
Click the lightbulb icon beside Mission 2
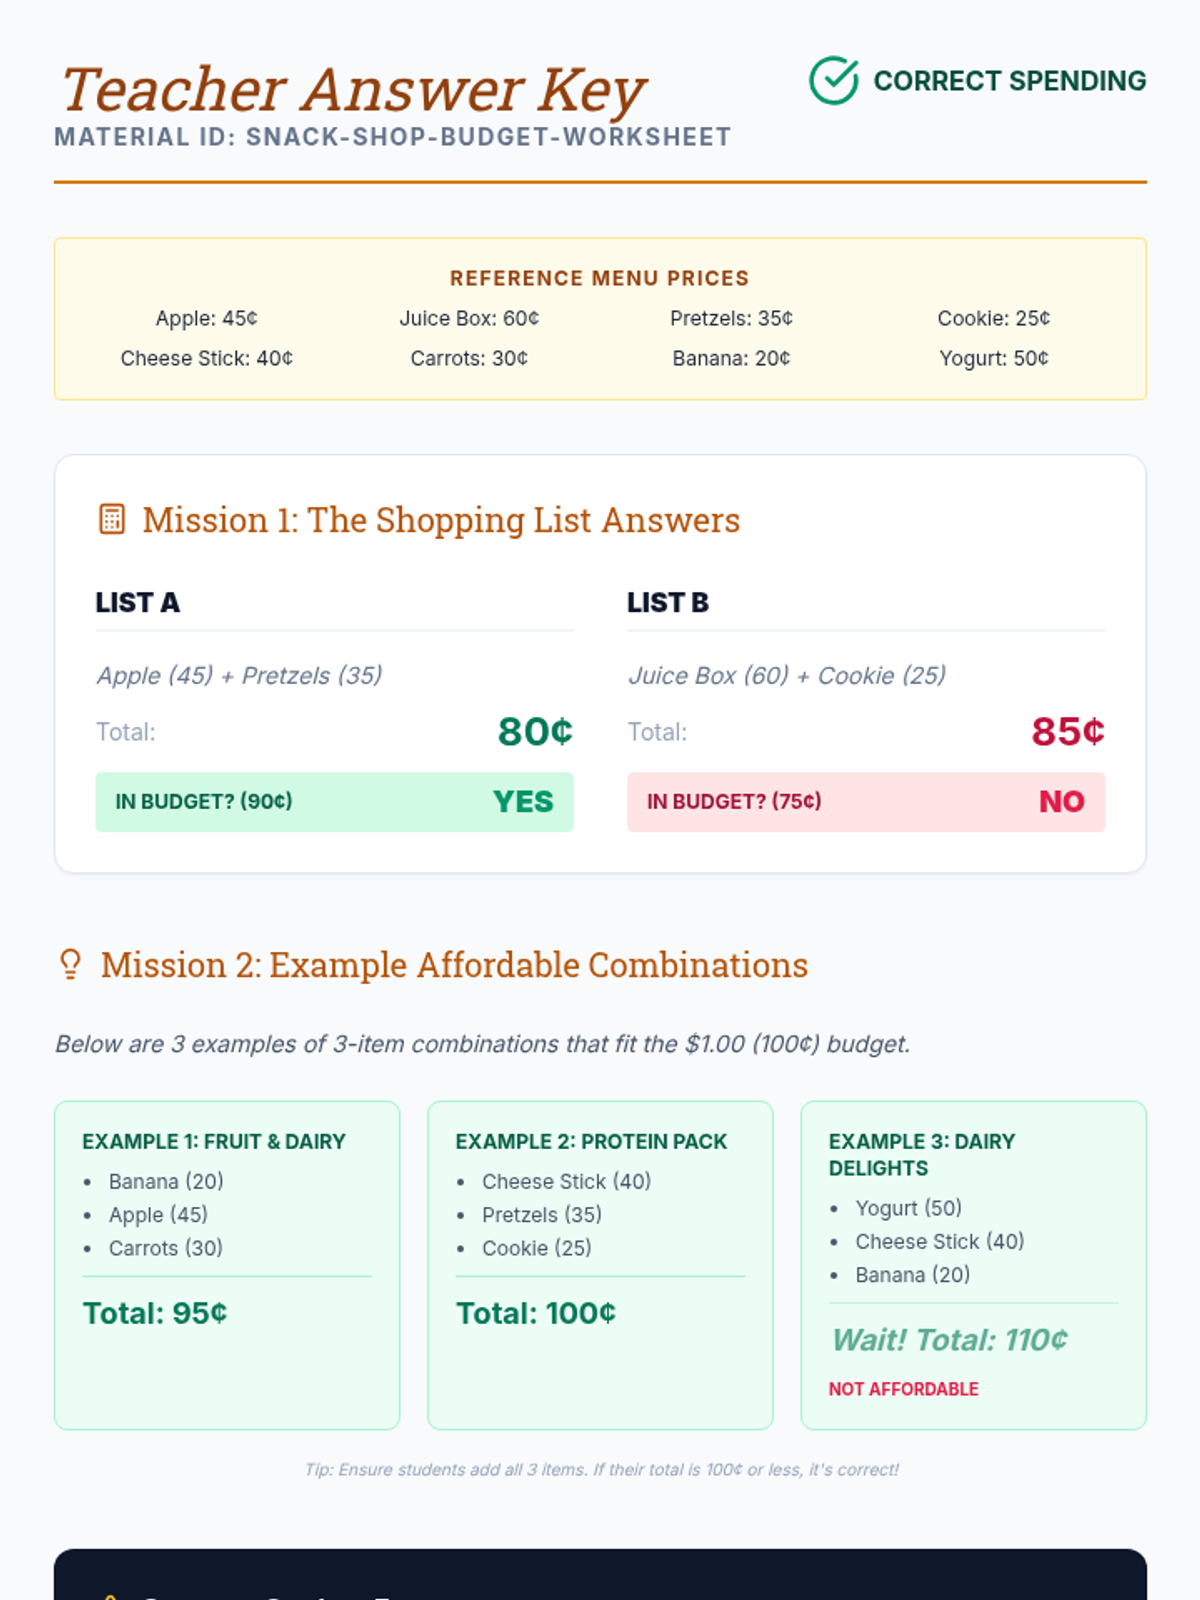pos(70,965)
